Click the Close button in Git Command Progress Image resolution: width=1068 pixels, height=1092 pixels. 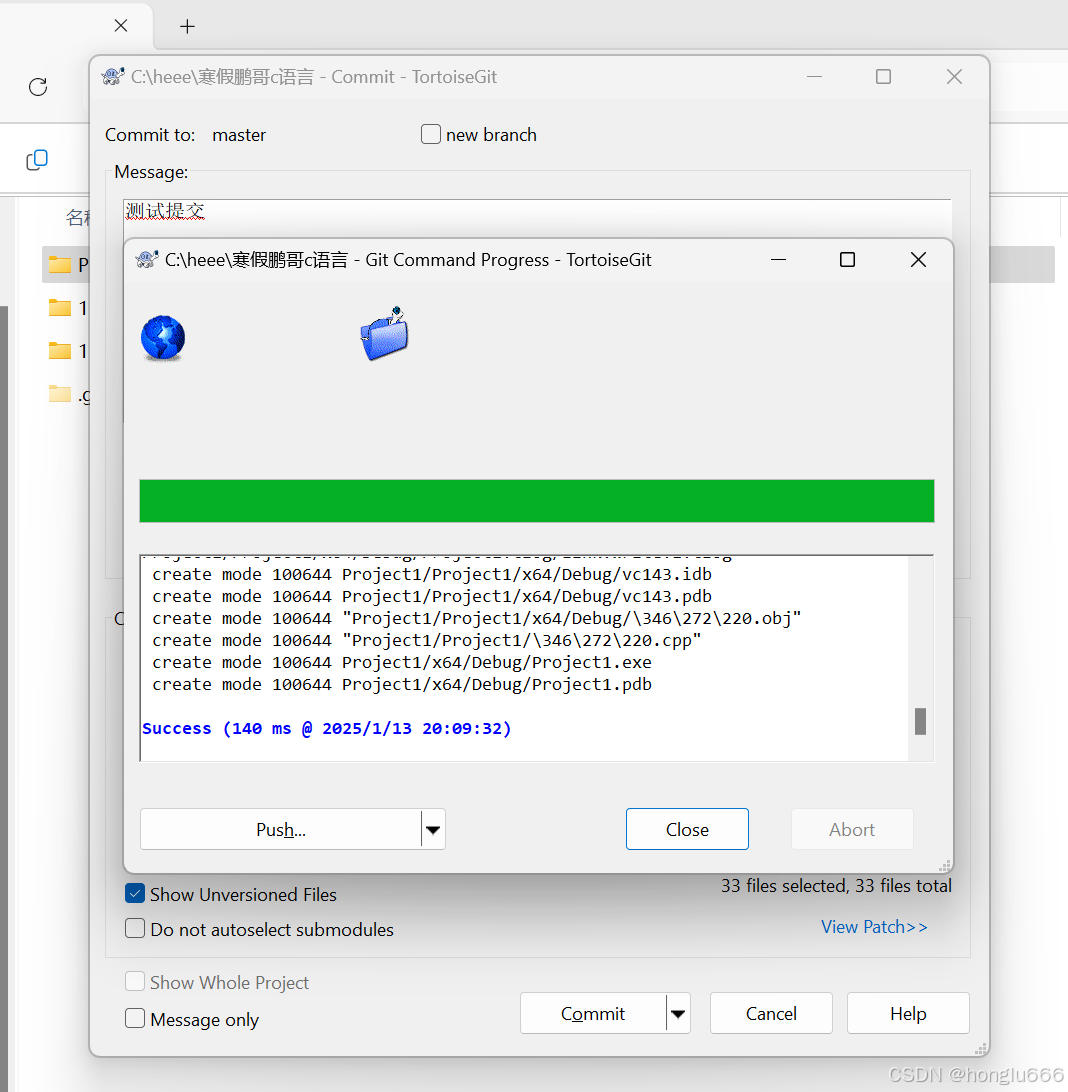point(687,829)
